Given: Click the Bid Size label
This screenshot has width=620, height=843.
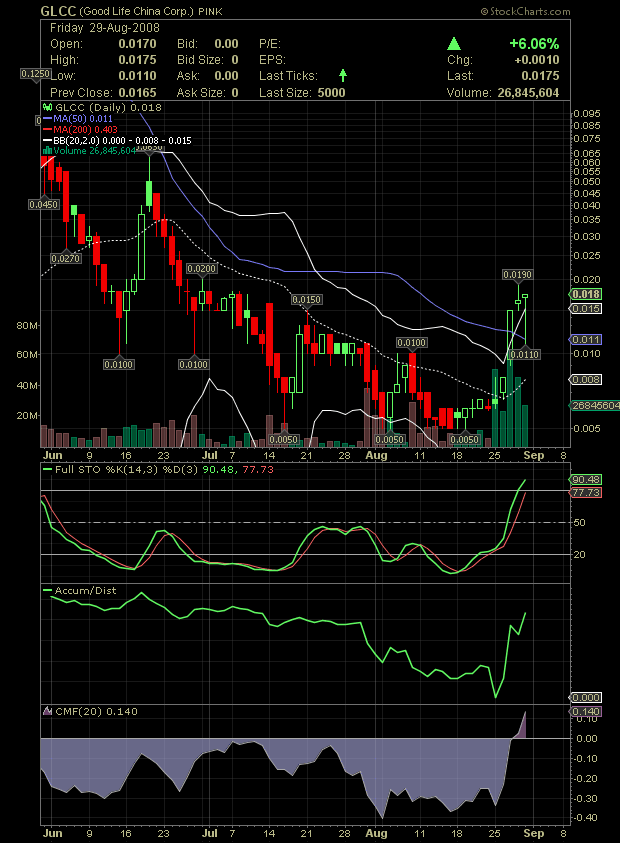Looking at the screenshot, I should click(x=200, y=60).
